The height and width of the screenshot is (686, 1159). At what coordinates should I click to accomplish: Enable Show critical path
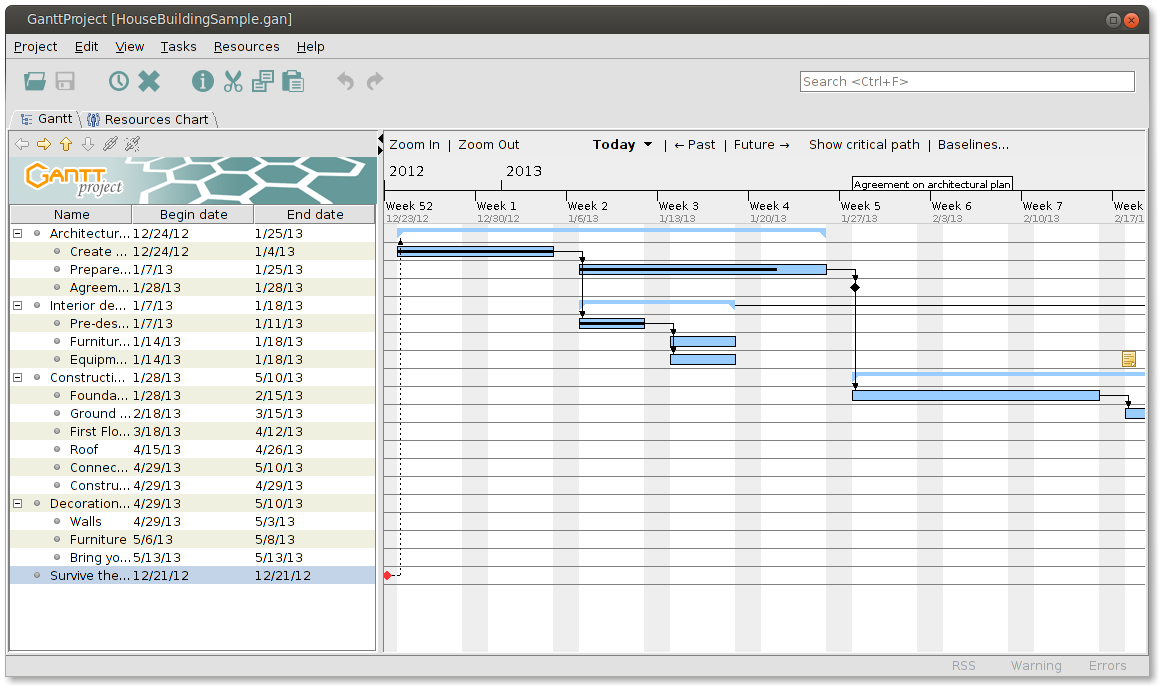click(863, 144)
